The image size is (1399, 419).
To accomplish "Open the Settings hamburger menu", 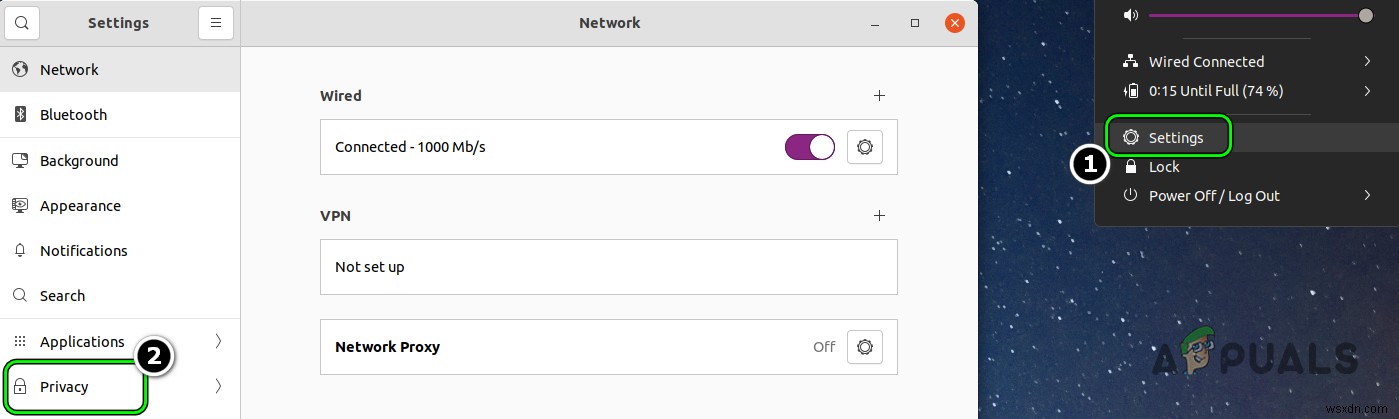I will point(215,22).
